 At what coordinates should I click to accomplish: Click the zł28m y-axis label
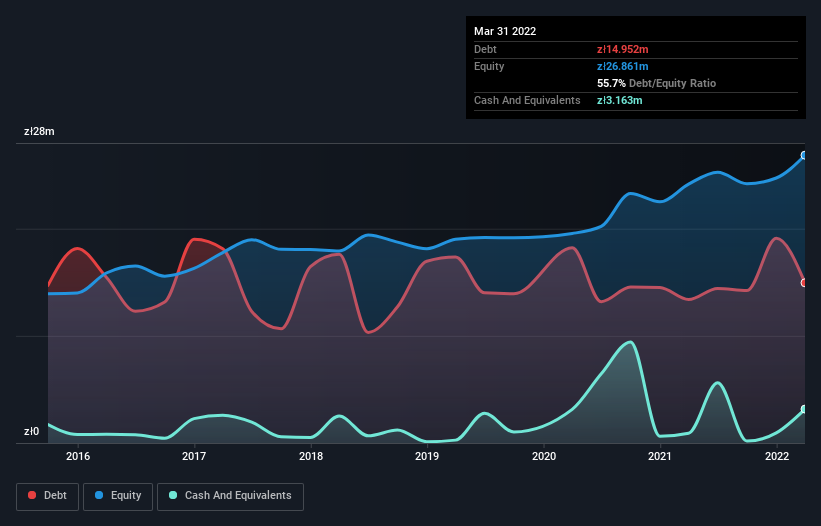click(x=39, y=131)
